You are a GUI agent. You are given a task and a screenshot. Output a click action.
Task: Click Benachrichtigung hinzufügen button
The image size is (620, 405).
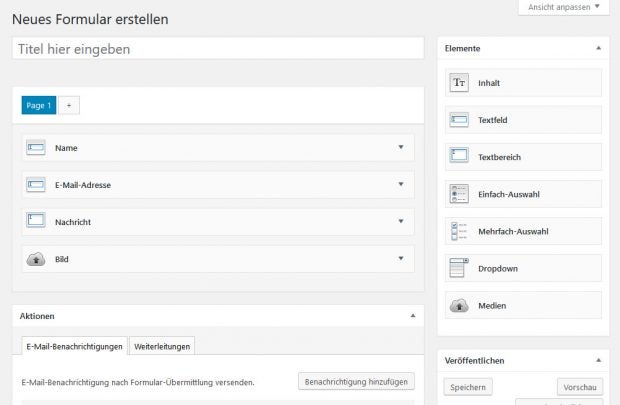356,381
